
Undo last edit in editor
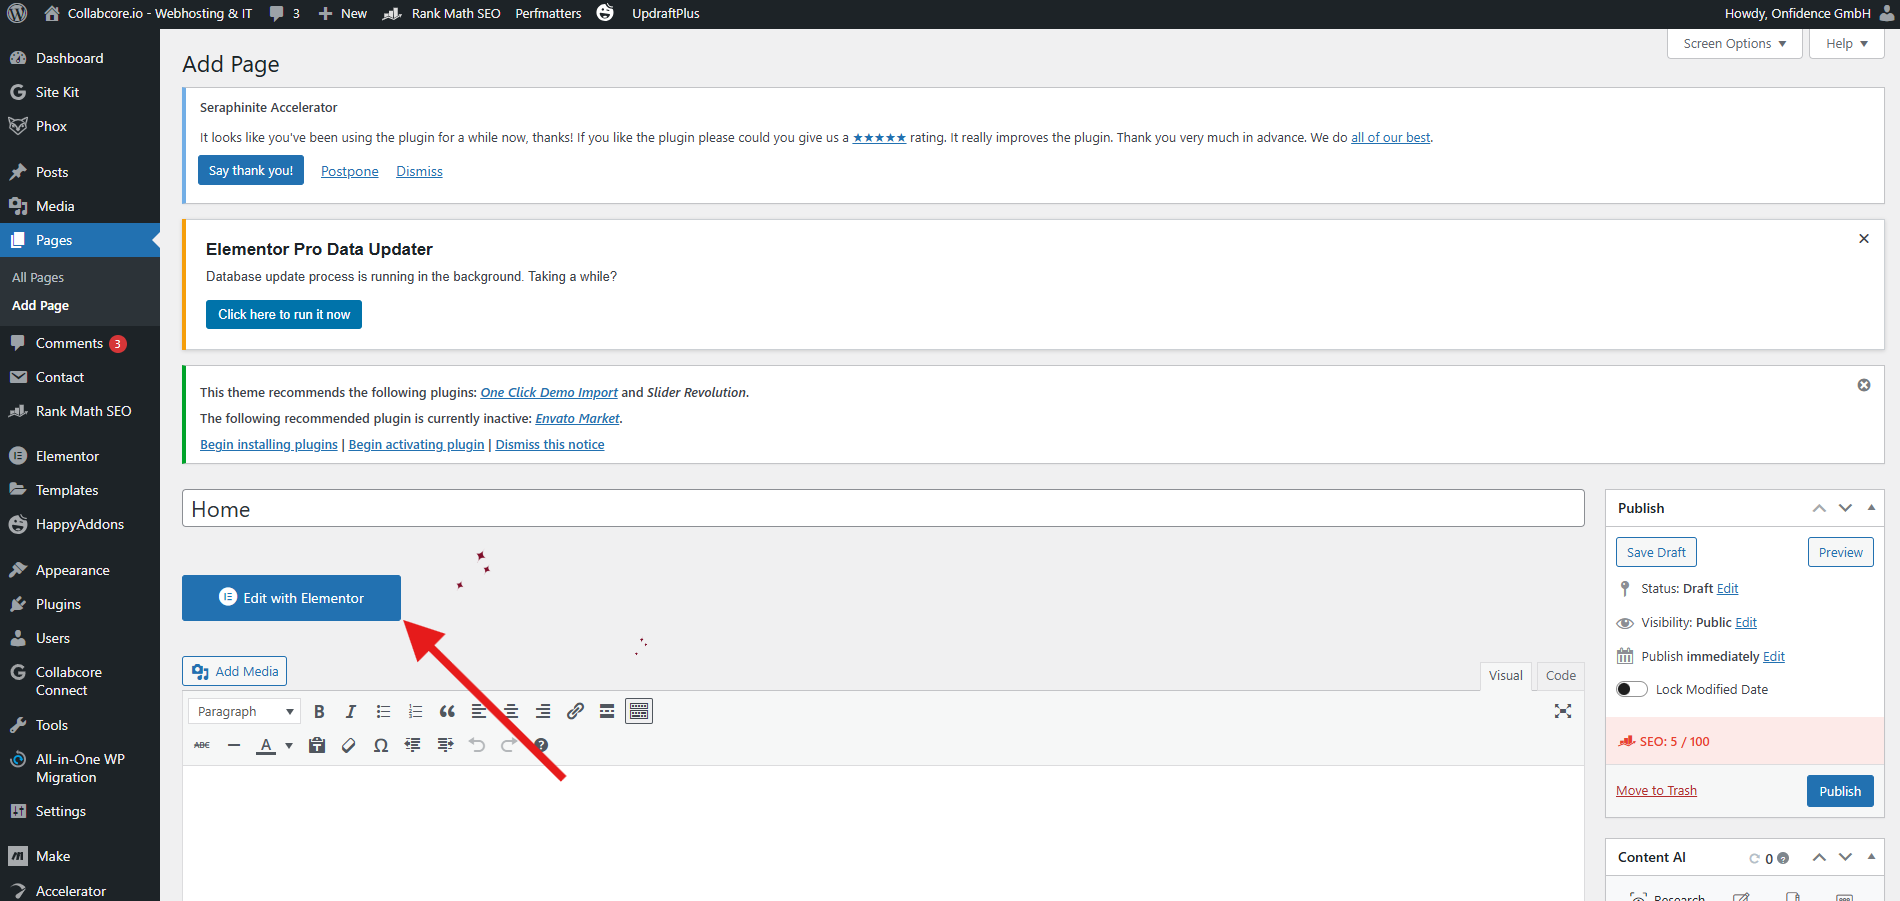477,746
